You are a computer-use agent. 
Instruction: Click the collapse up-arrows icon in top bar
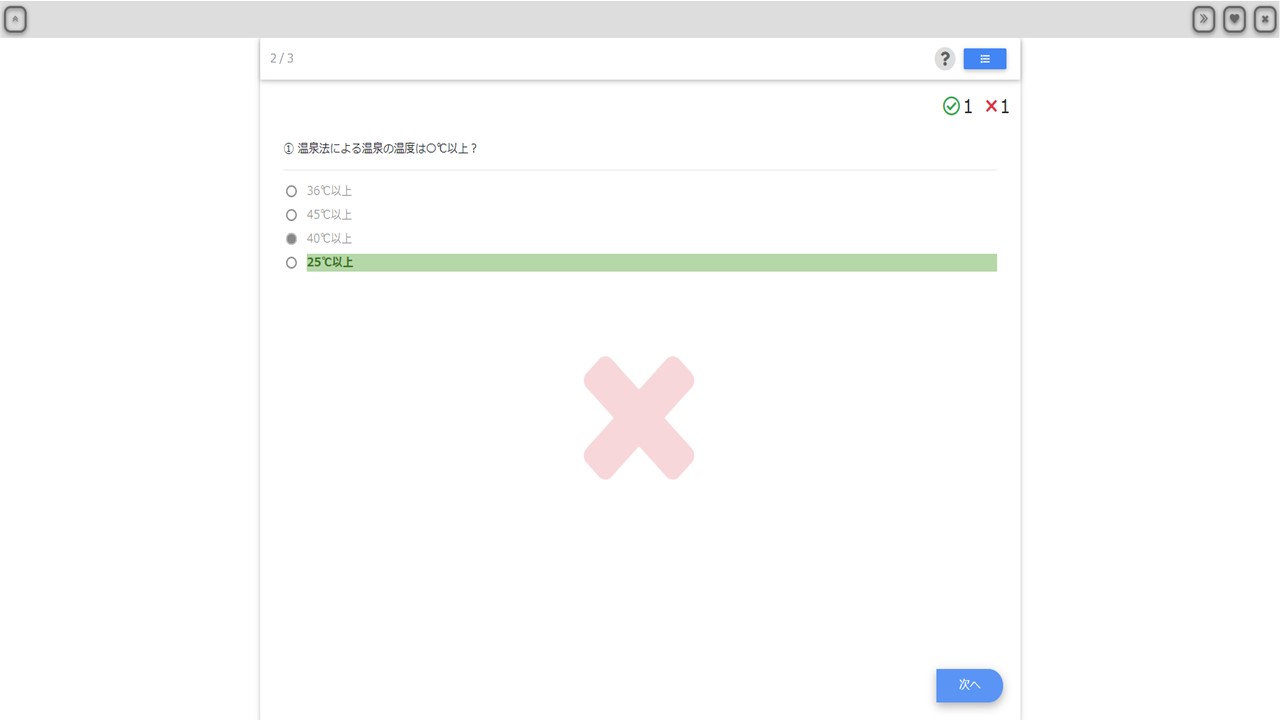tap(15, 19)
